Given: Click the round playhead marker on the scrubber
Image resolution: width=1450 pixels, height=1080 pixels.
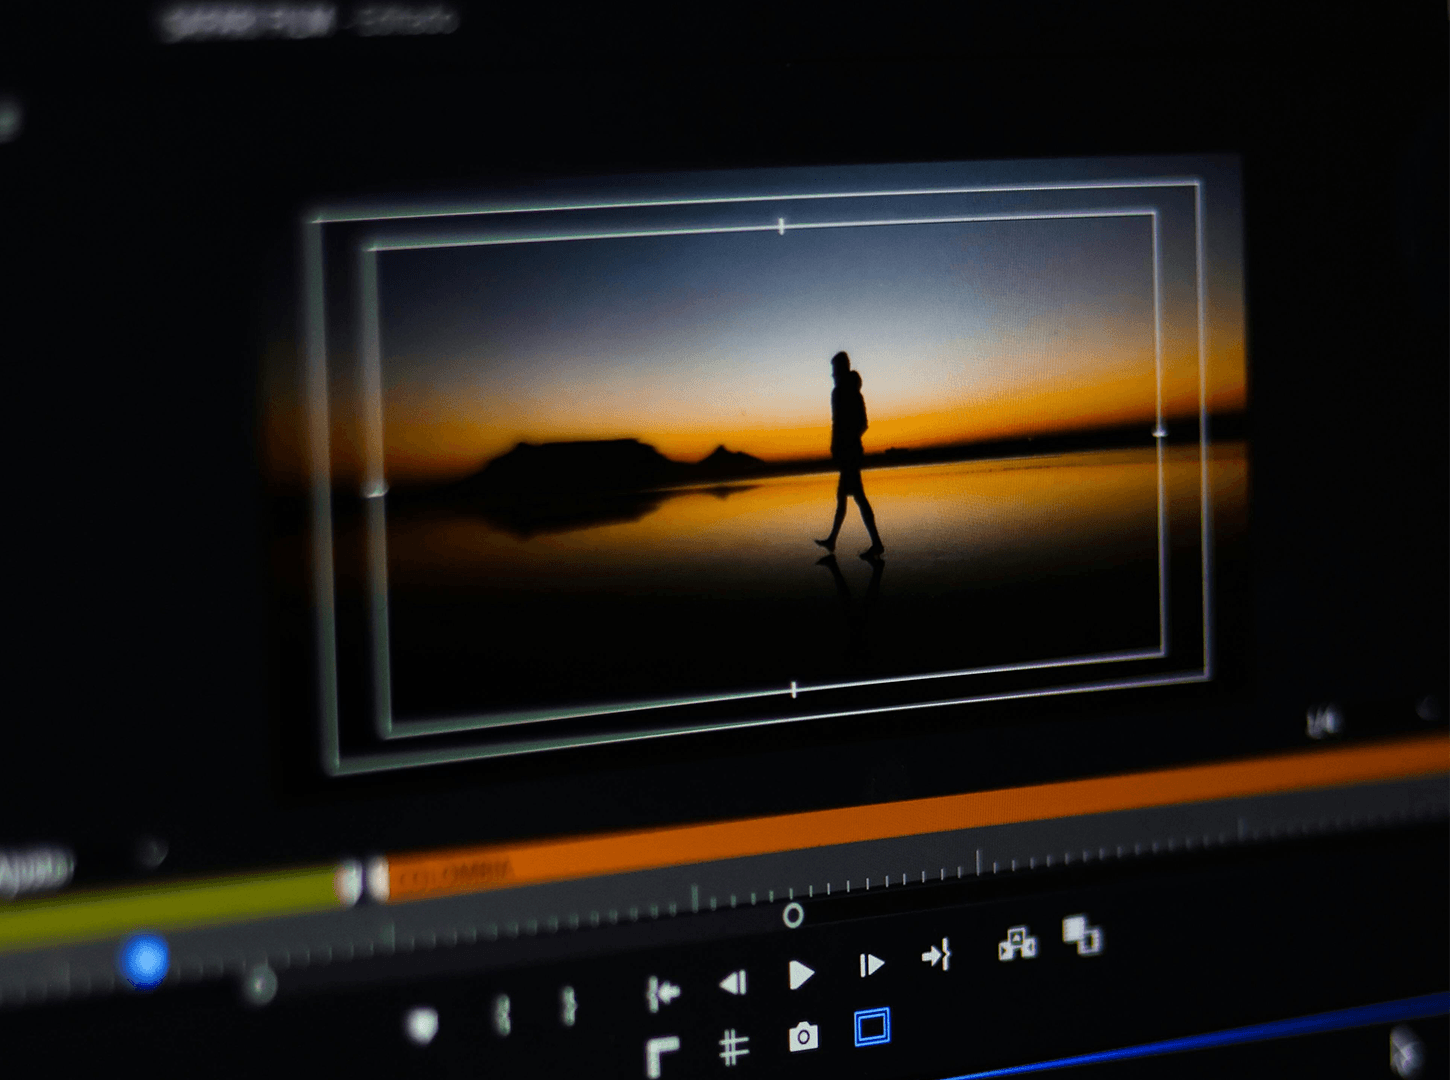Looking at the screenshot, I should click(795, 912).
